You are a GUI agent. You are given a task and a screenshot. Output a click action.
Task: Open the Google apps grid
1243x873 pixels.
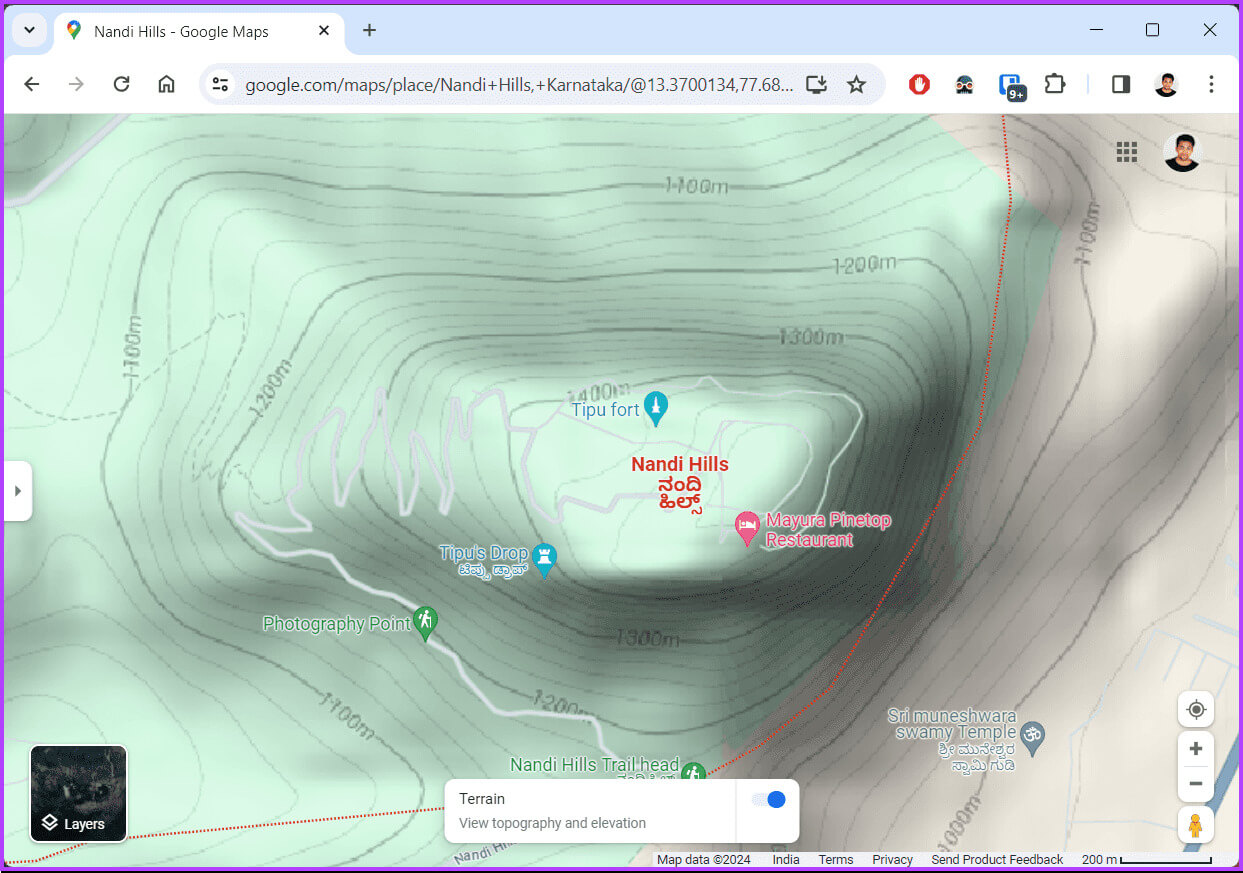coord(1127,152)
